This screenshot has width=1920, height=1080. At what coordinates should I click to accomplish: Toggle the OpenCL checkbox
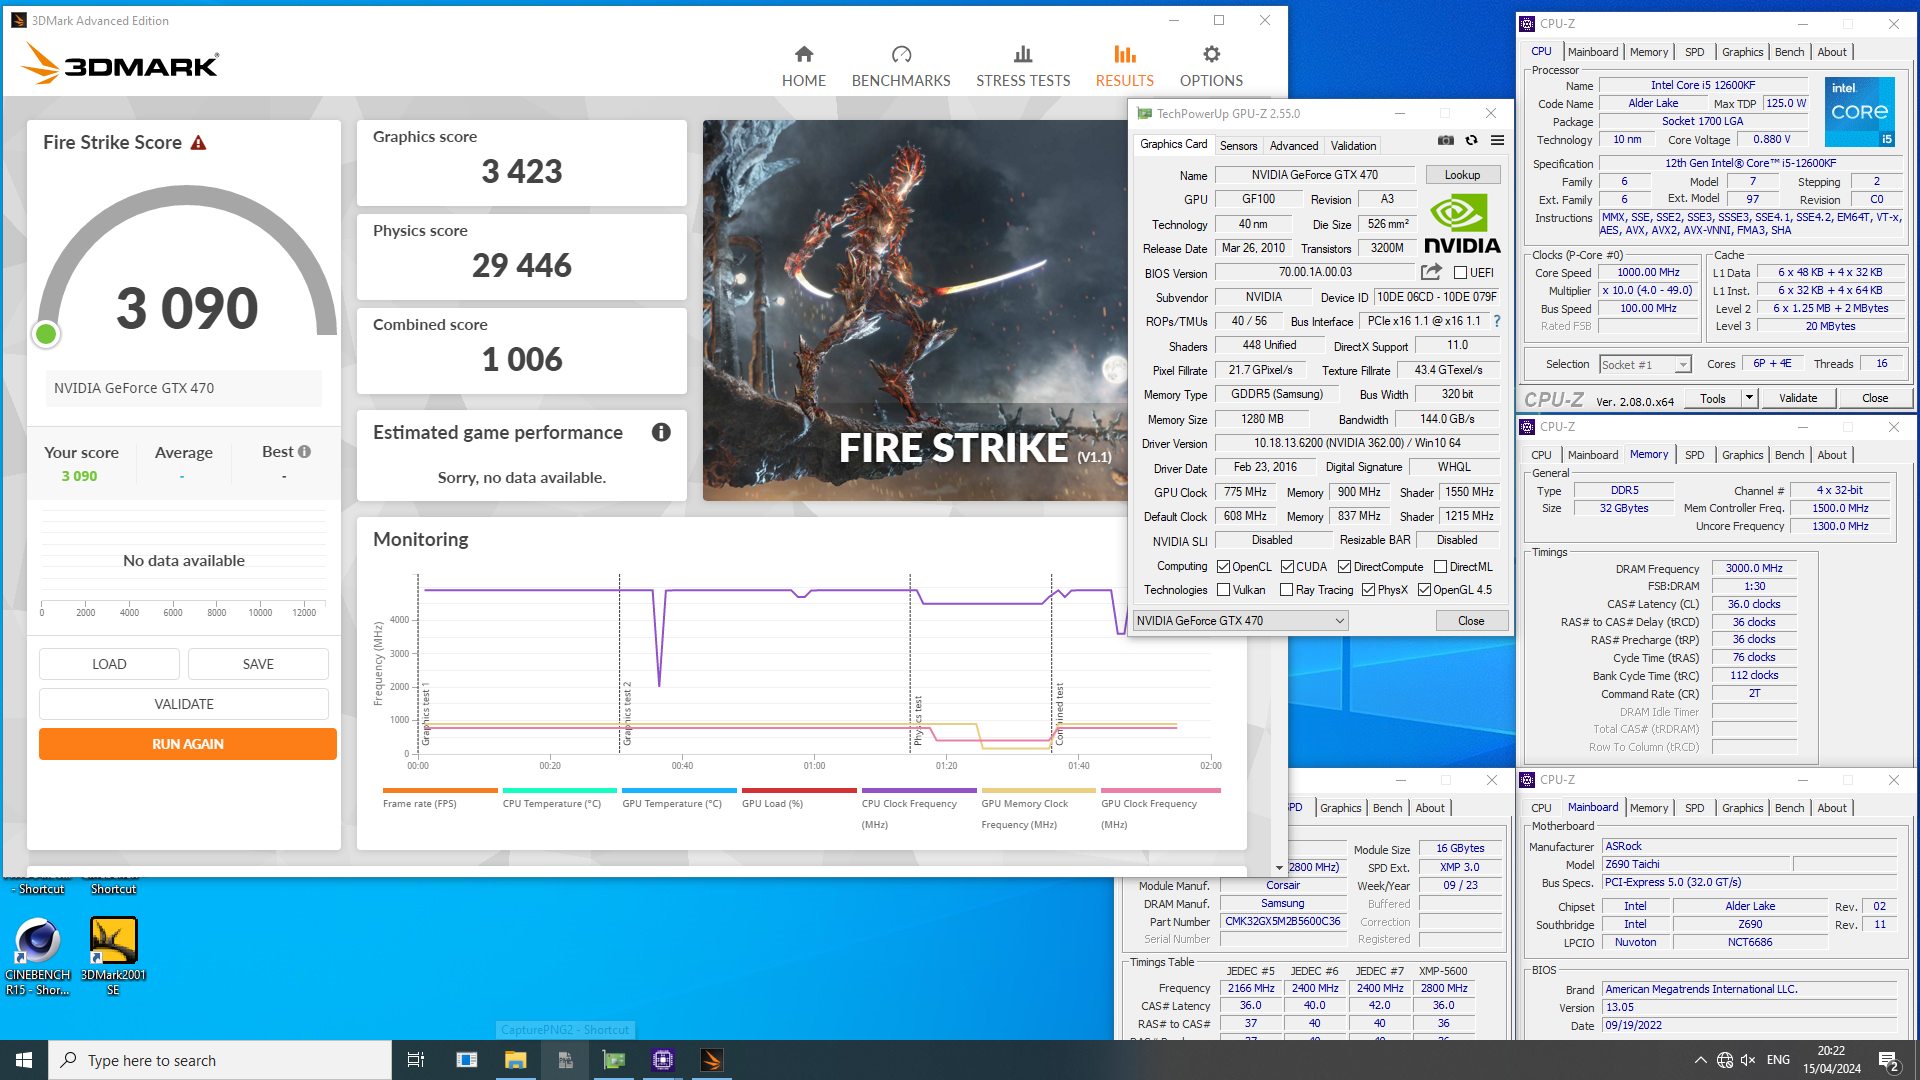click(1223, 567)
